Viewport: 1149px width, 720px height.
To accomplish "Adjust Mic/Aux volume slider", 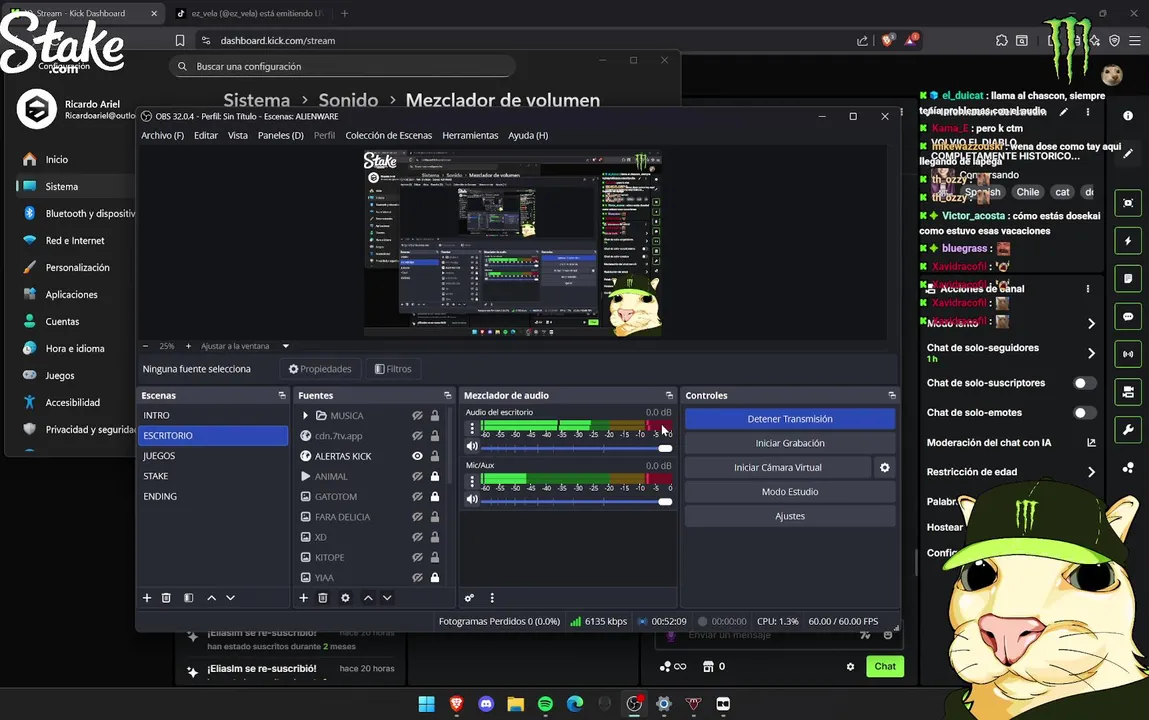I will tap(576, 502).
